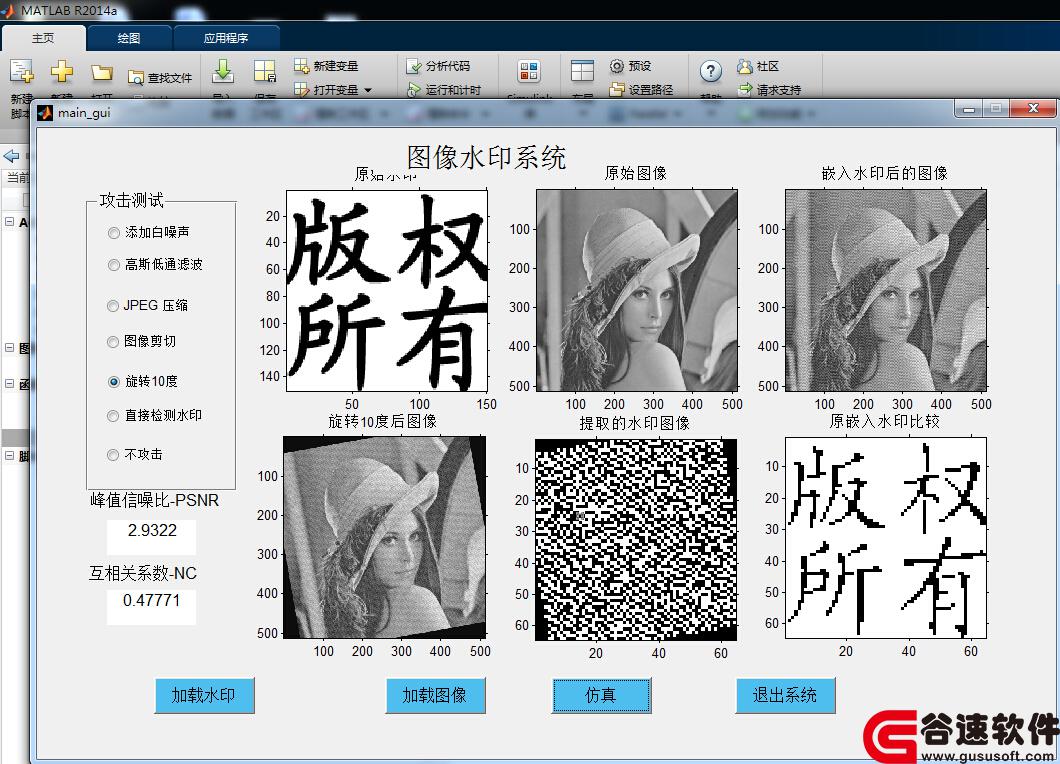The height and width of the screenshot is (764, 1060).
Task: Click the 旋转10度后图像 plot title
Action: coord(383,421)
